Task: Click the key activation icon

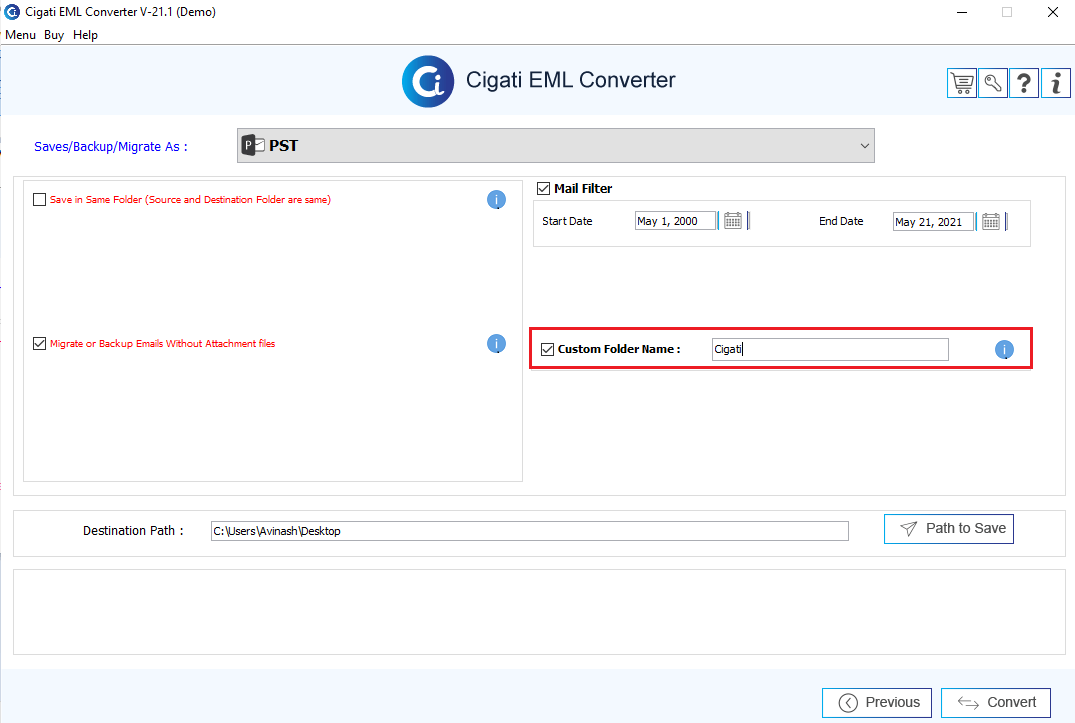Action: pos(993,84)
